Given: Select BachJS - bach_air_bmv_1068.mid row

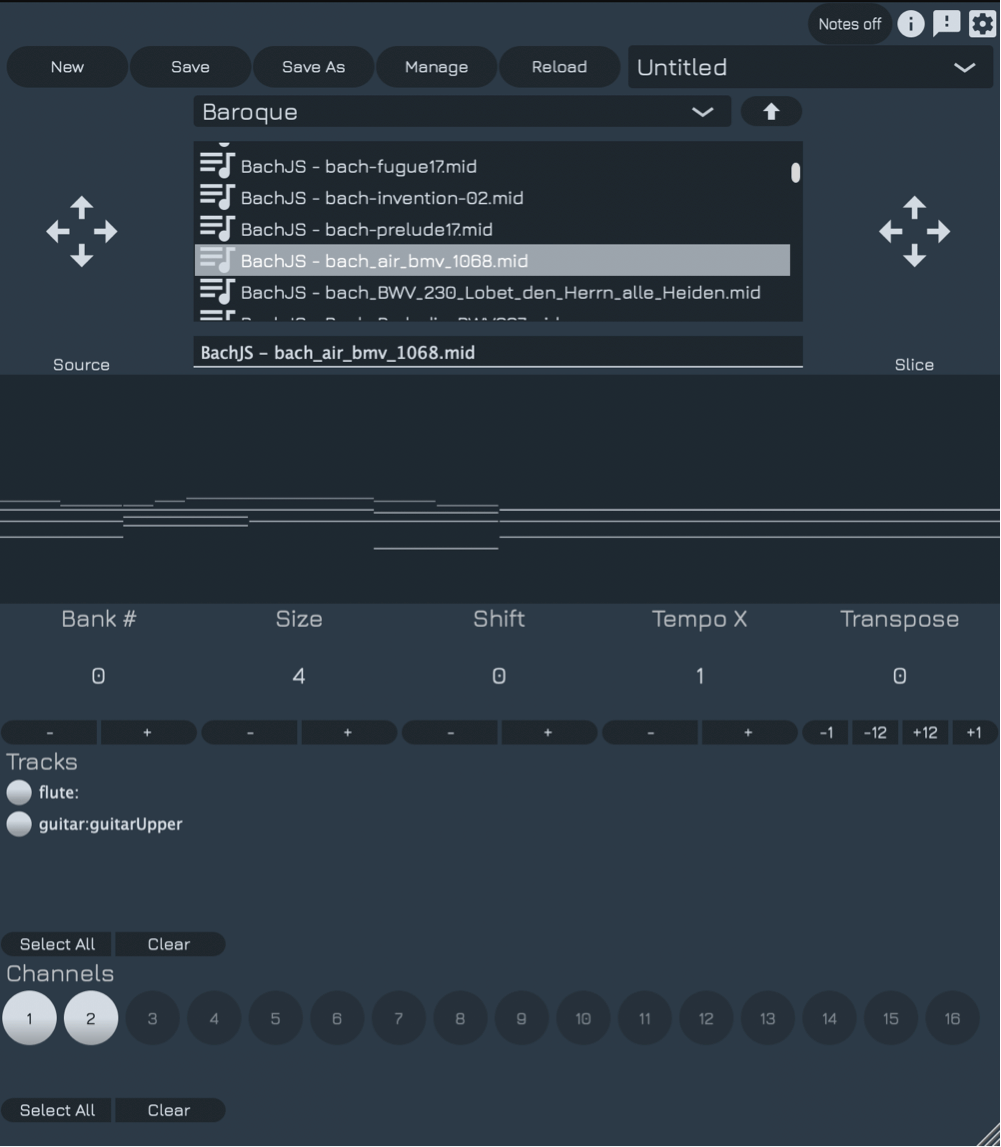Looking at the screenshot, I should click(x=492, y=260).
